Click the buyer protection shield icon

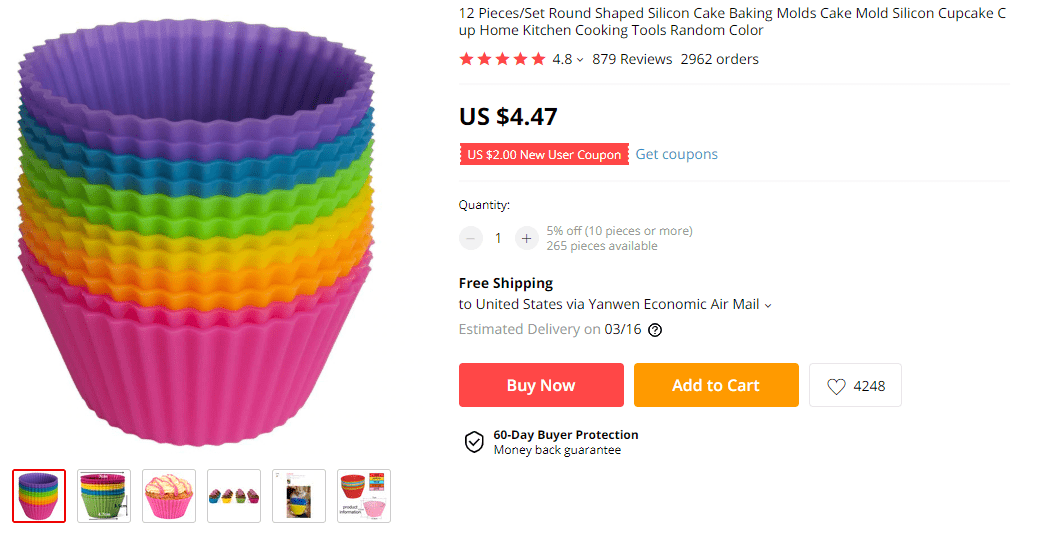[474, 442]
